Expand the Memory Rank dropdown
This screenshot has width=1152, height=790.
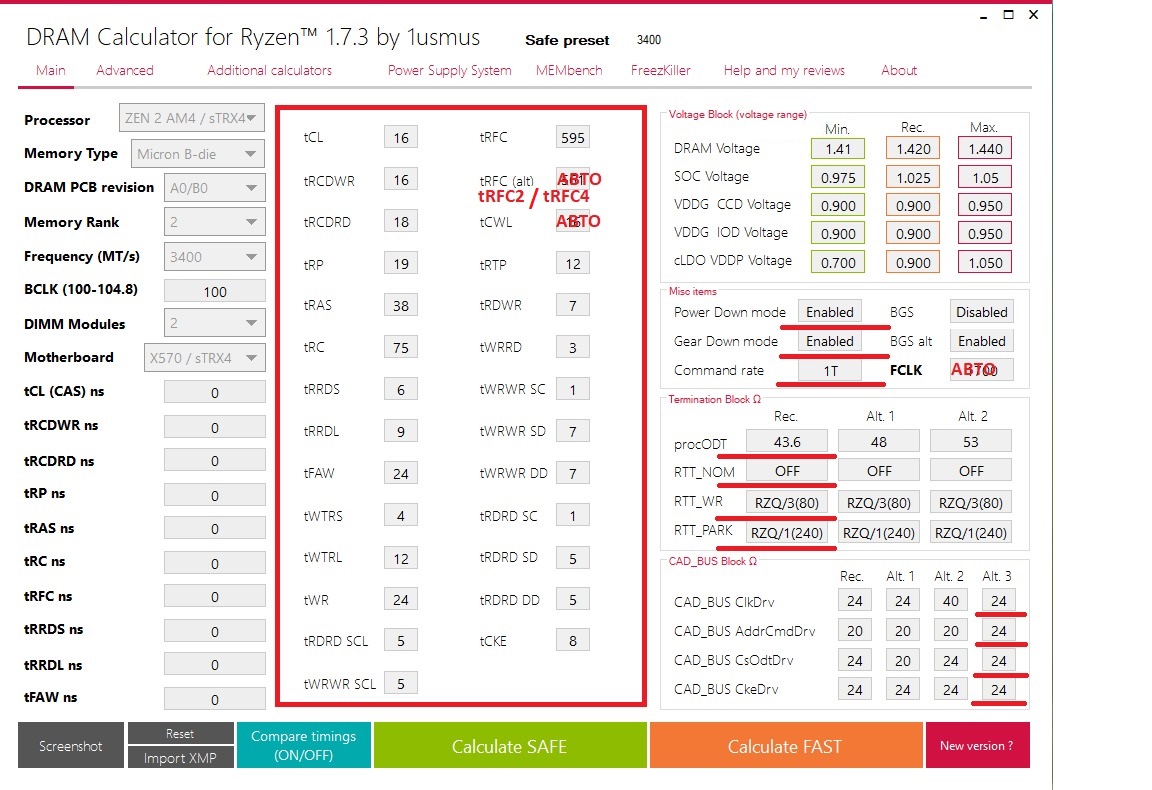pos(214,222)
